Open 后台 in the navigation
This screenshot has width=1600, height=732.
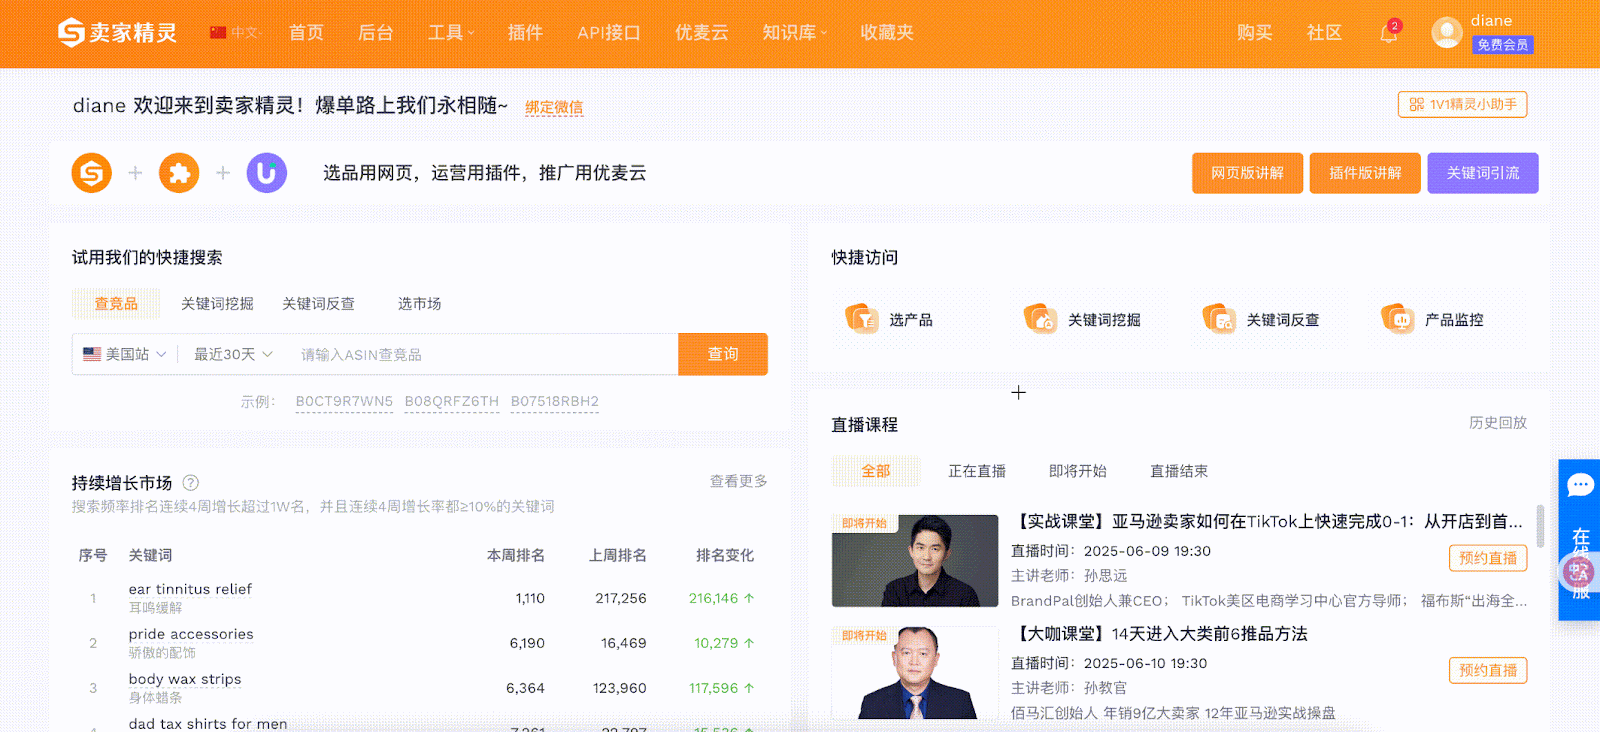[x=375, y=33]
